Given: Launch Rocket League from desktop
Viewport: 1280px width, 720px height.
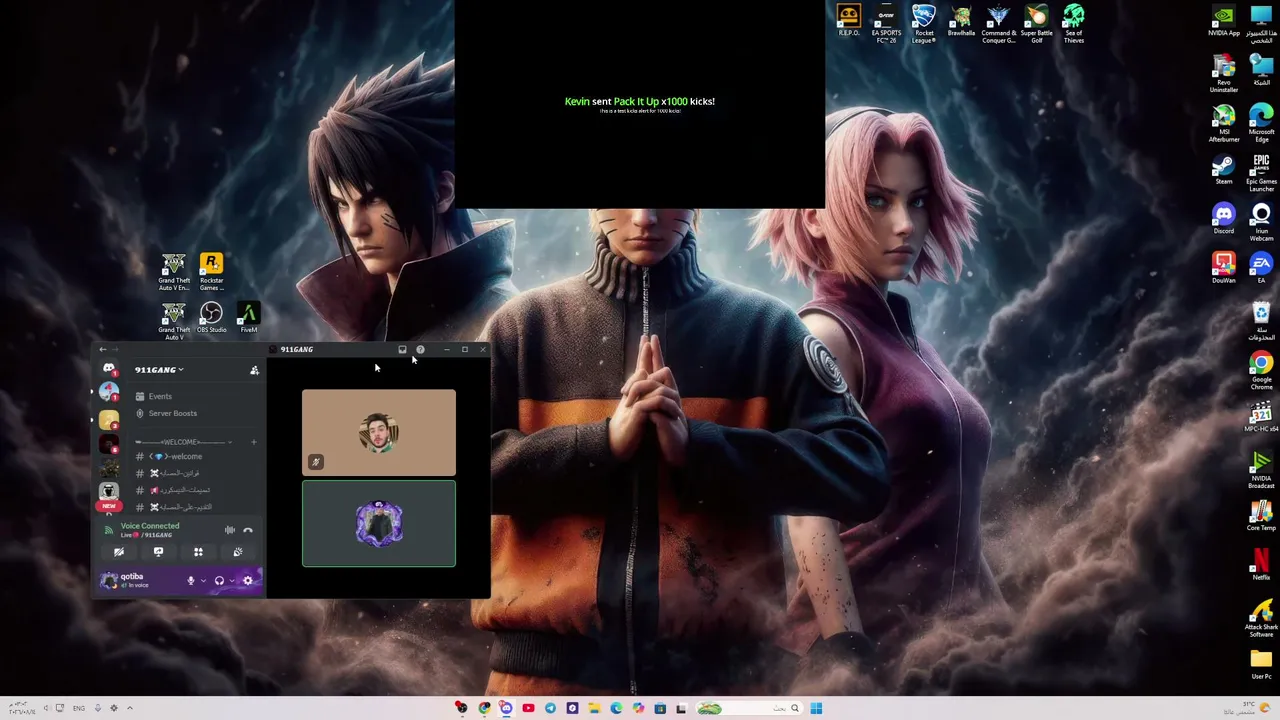Looking at the screenshot, I should 924,24.
